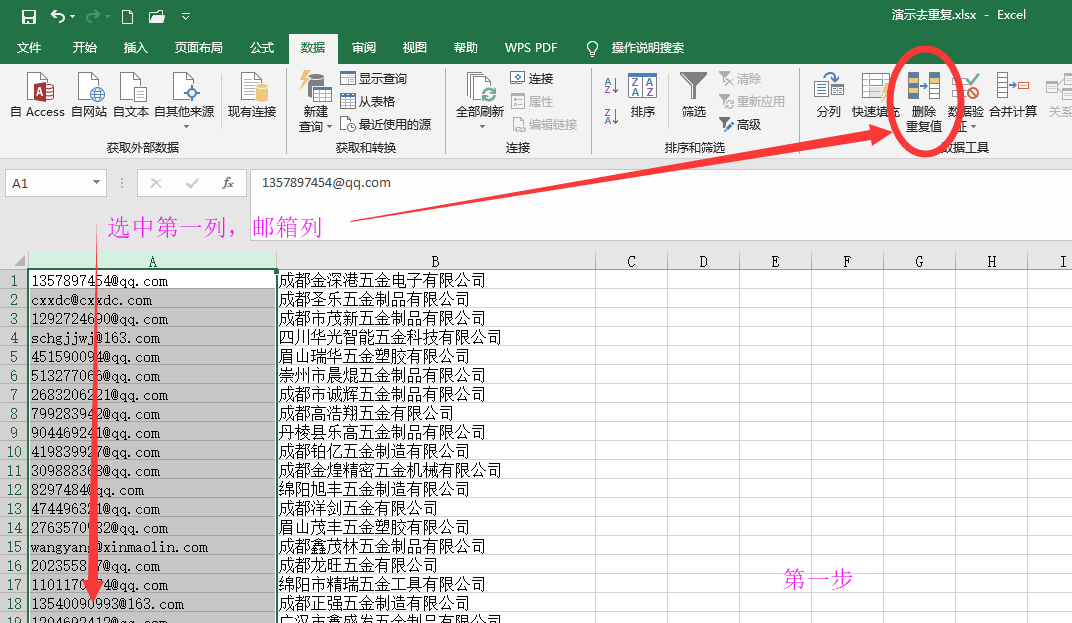The height and width of the screenshot is (623, 1072).
Task: Click the Save icon in quick access toolbar
Action: click(29, 16)
